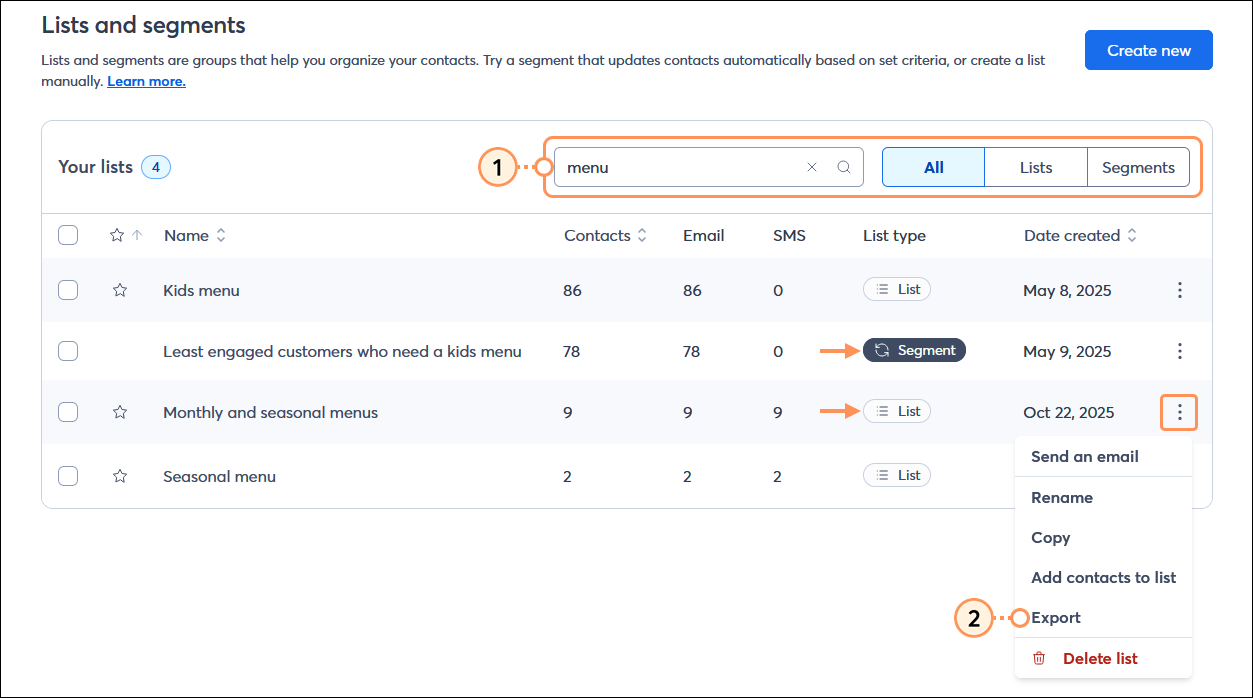This screenshot has width=1253, height=698.
Task: Open the Kids menu list
Action: 201,290
